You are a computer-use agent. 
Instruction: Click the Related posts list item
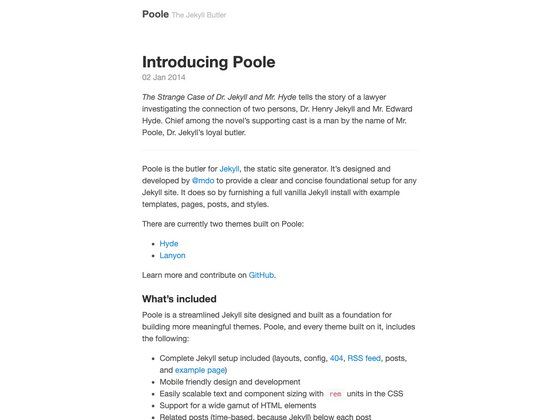[x=265, y=416]
